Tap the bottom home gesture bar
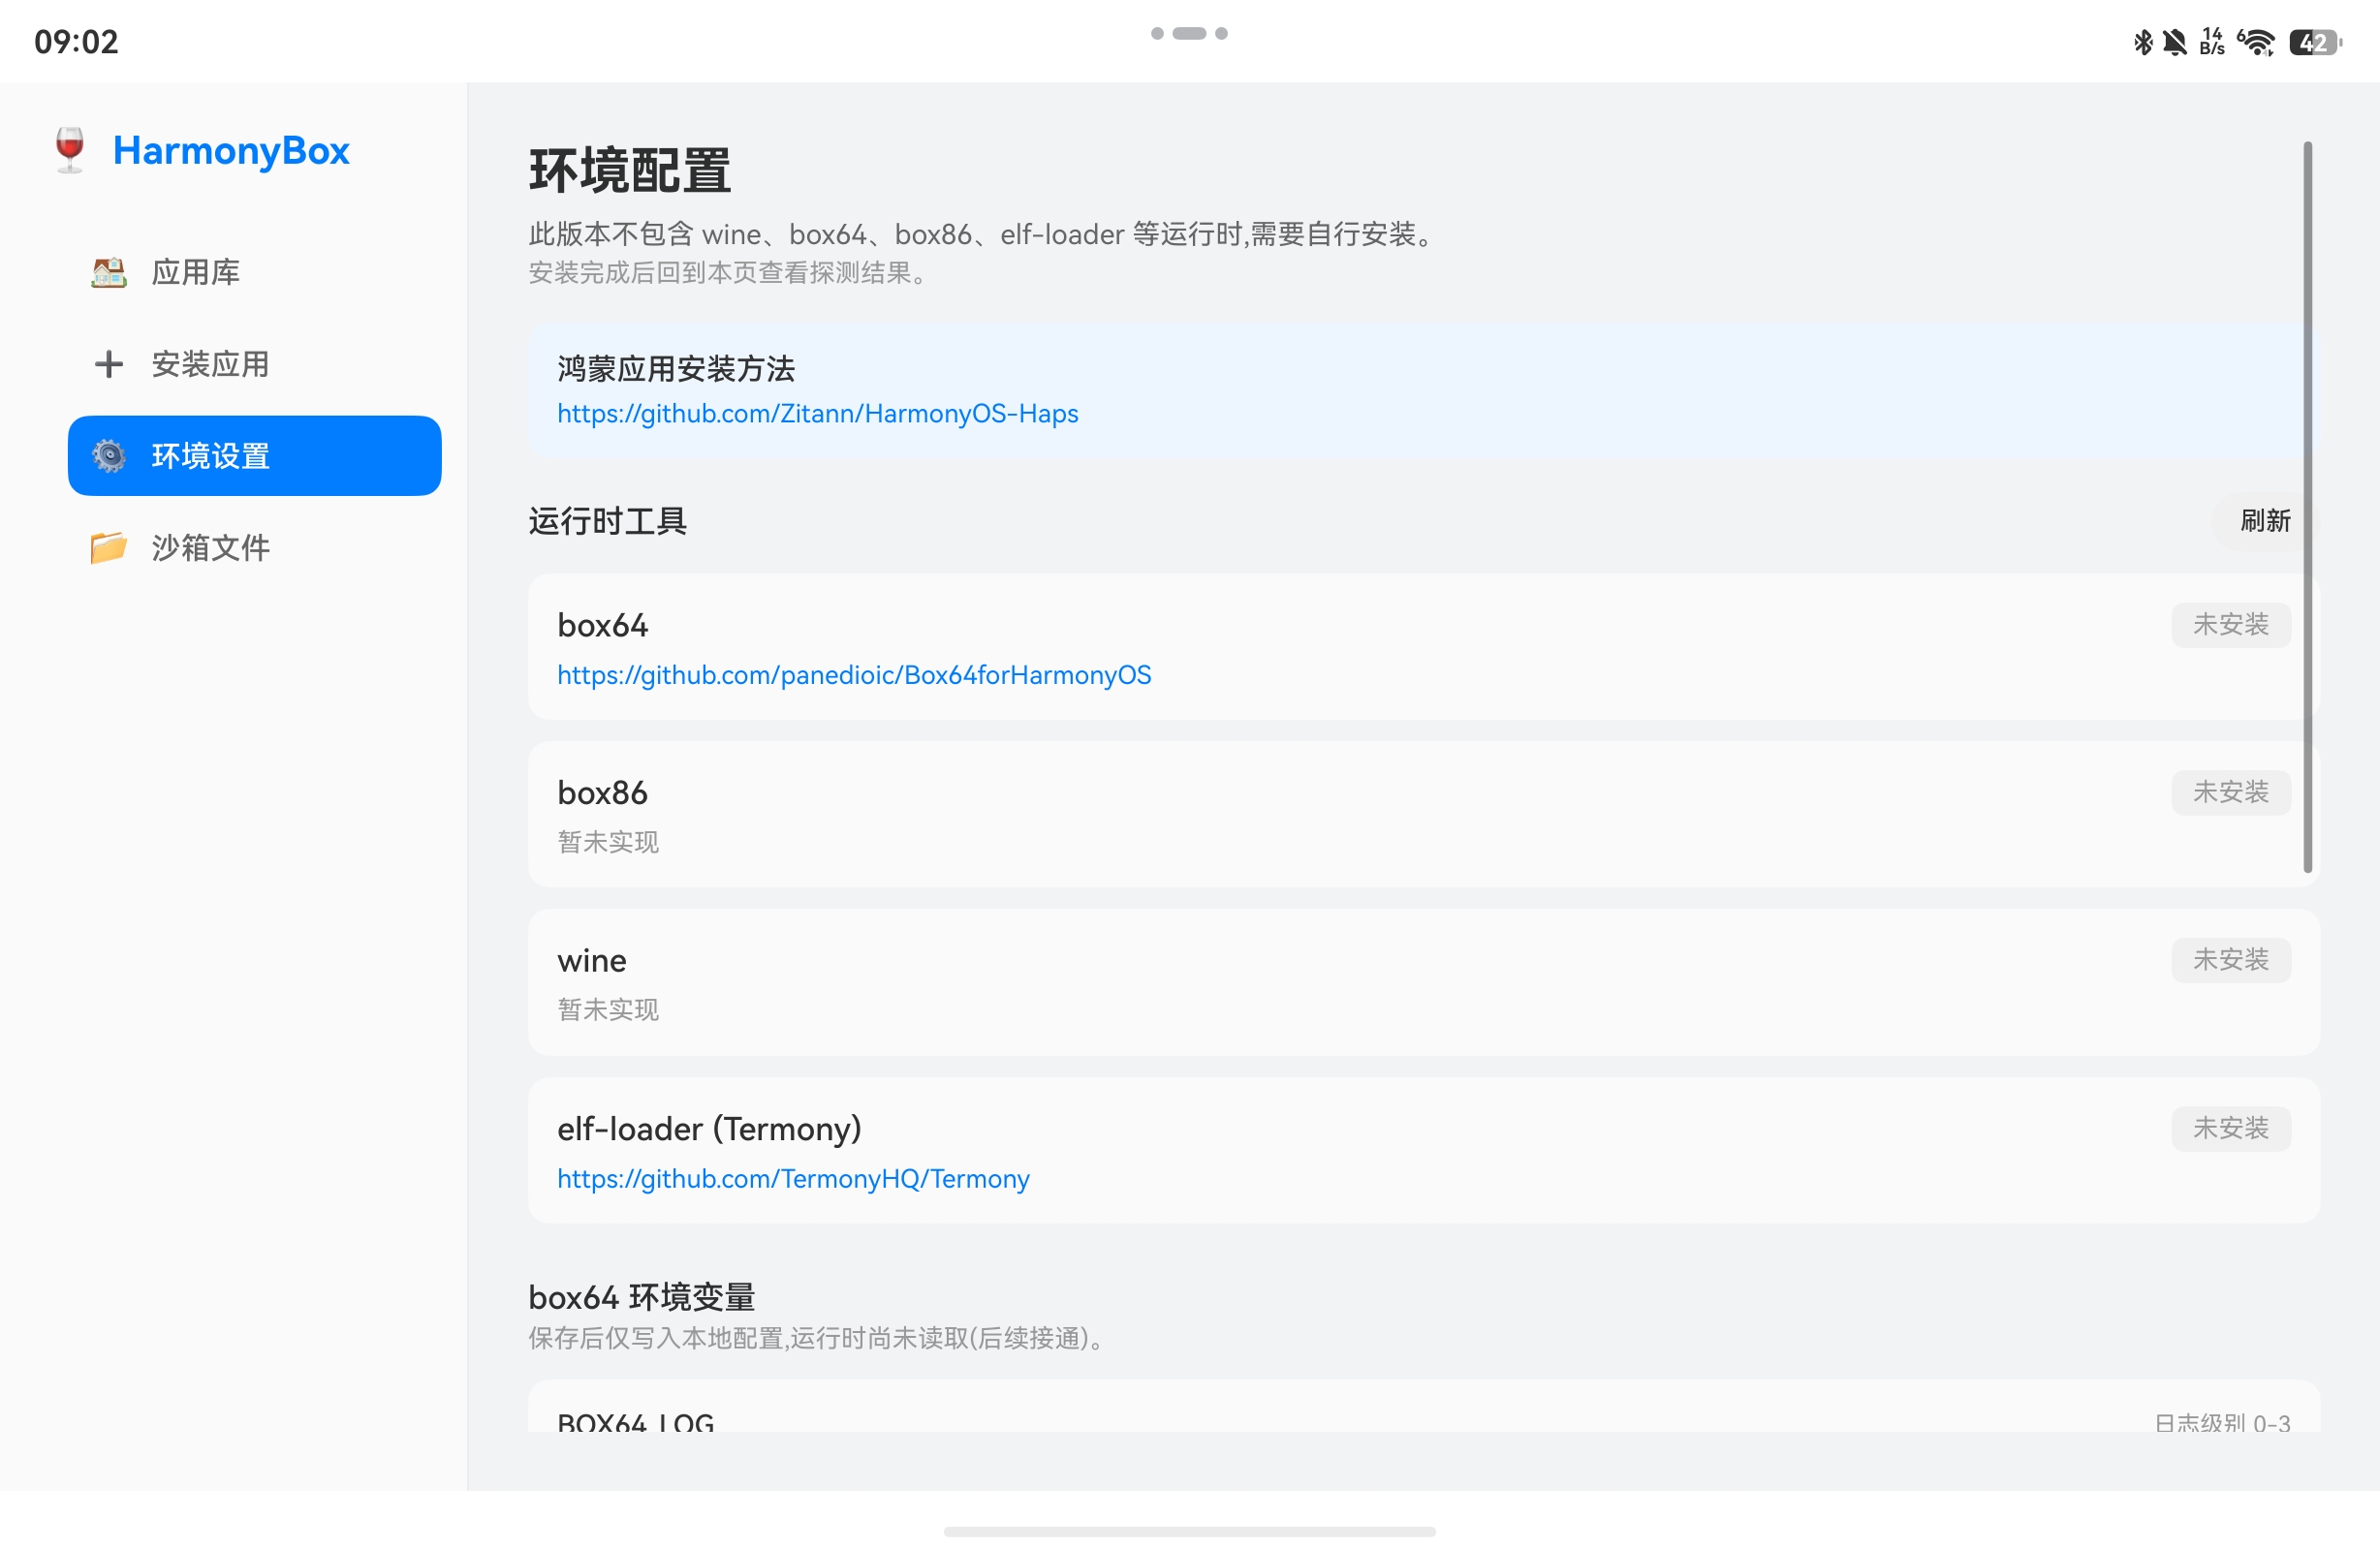This screenshot has width=2380, height=1550. [x=1190, y=1532]
